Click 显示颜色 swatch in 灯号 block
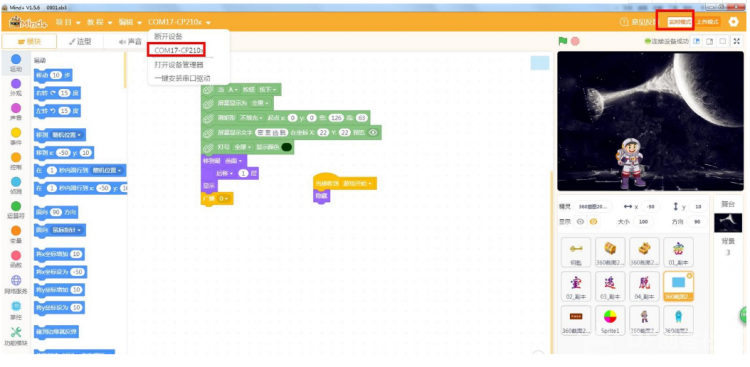Screen dimensions: 750x367 point(287,147)
